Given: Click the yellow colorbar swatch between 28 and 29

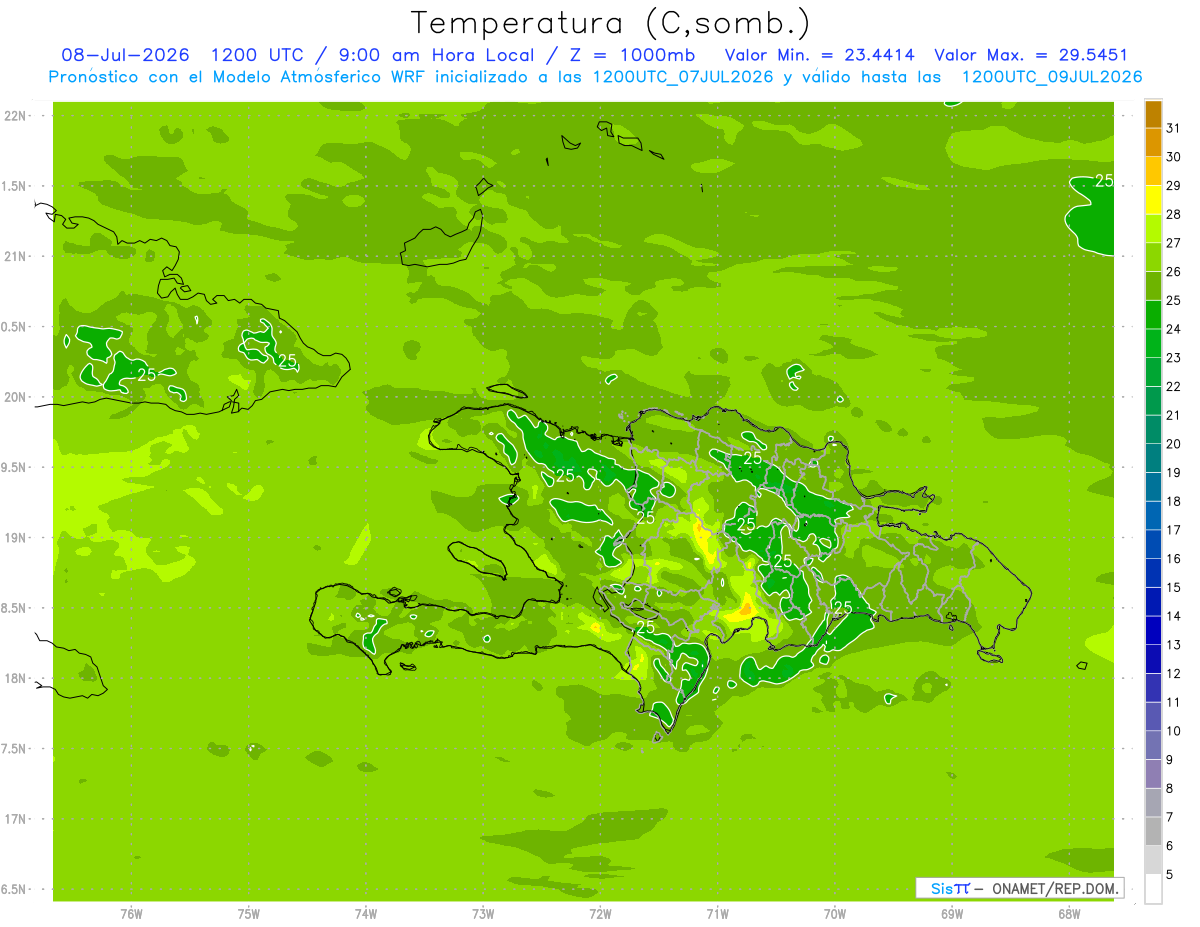Looking at the screenshot, I should point(1153,199).
